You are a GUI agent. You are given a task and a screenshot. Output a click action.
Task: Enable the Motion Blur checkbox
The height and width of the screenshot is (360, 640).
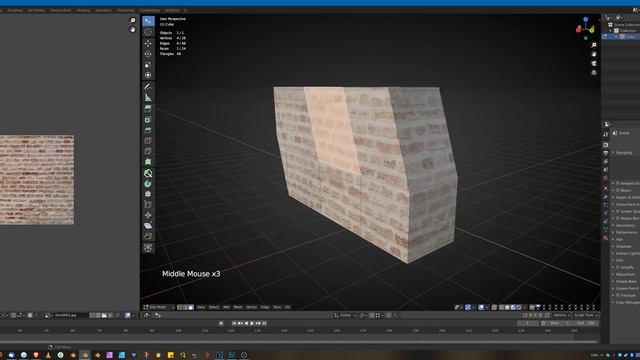(618, 218)
